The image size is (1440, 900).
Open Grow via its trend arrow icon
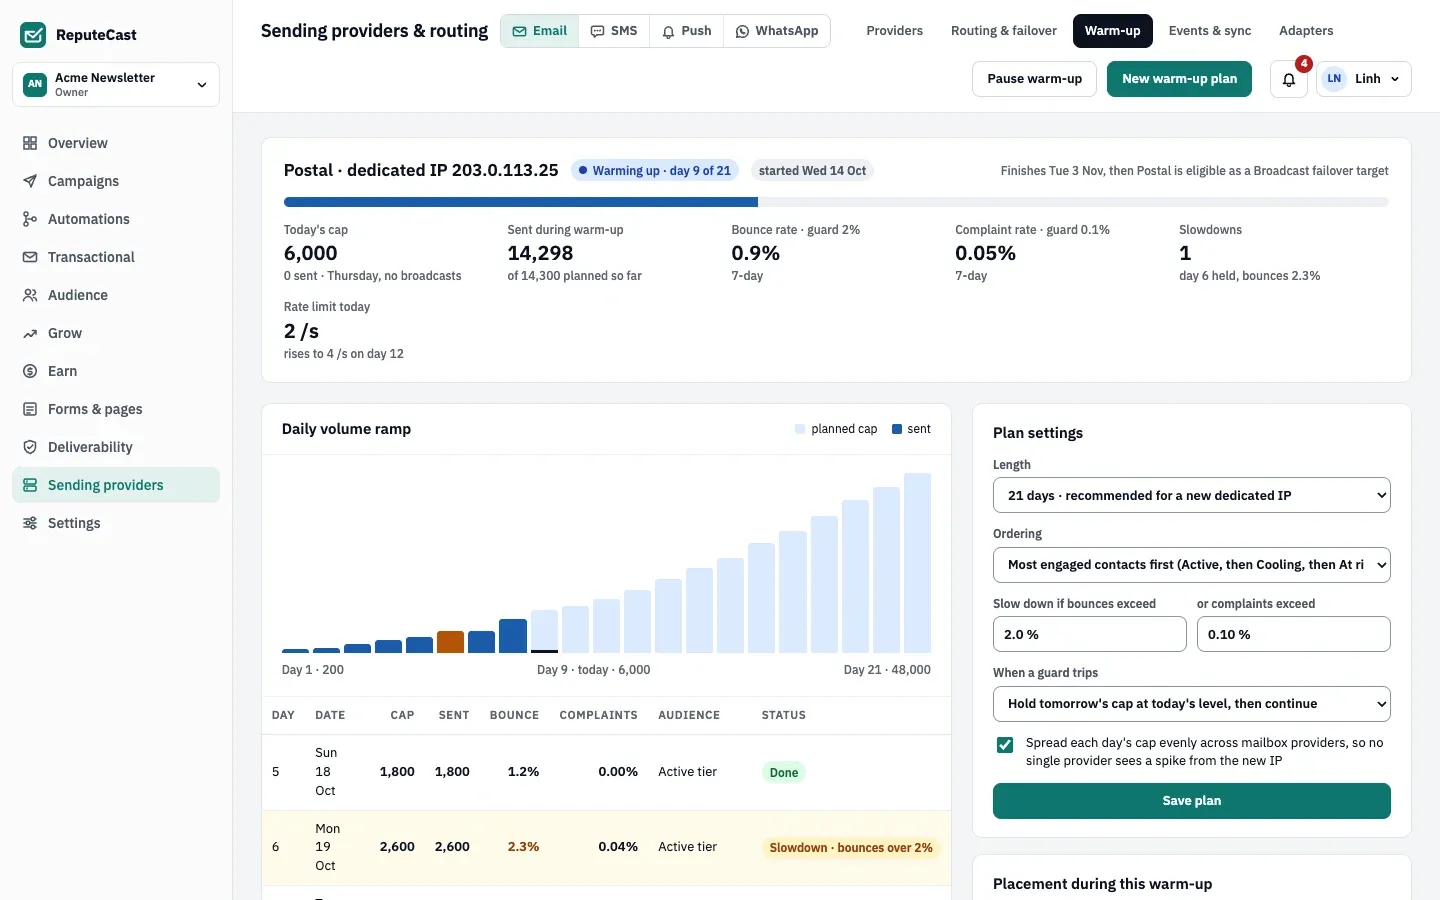[x=30, y=333]
